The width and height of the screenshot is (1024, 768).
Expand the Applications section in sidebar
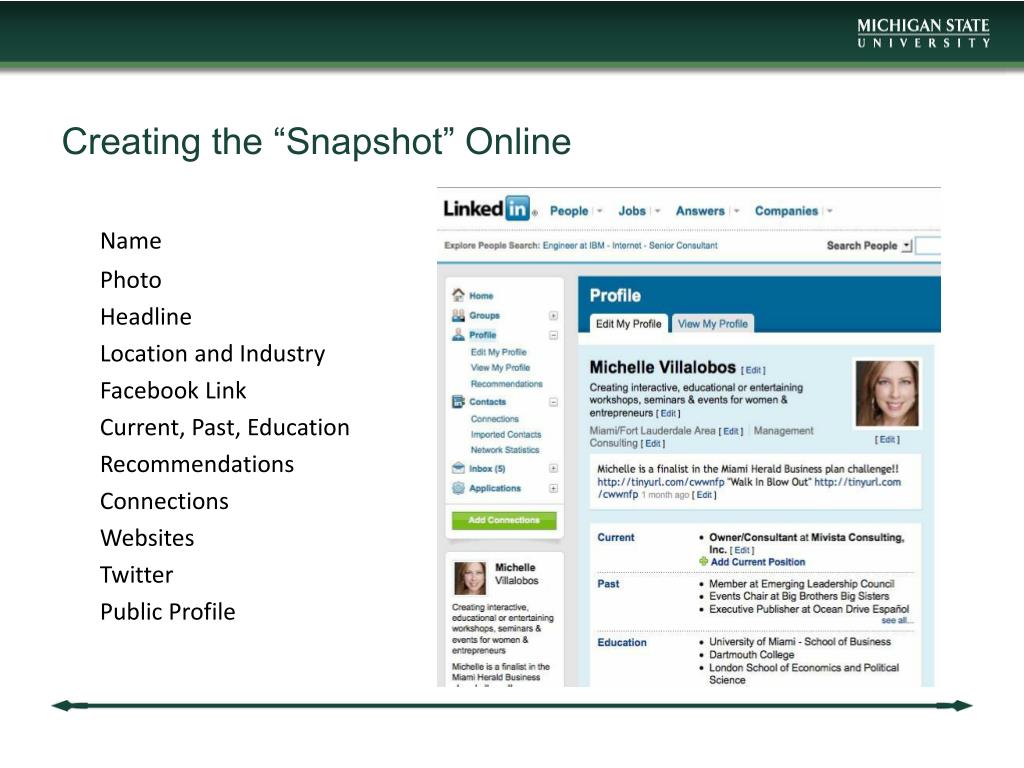(553, 488)
